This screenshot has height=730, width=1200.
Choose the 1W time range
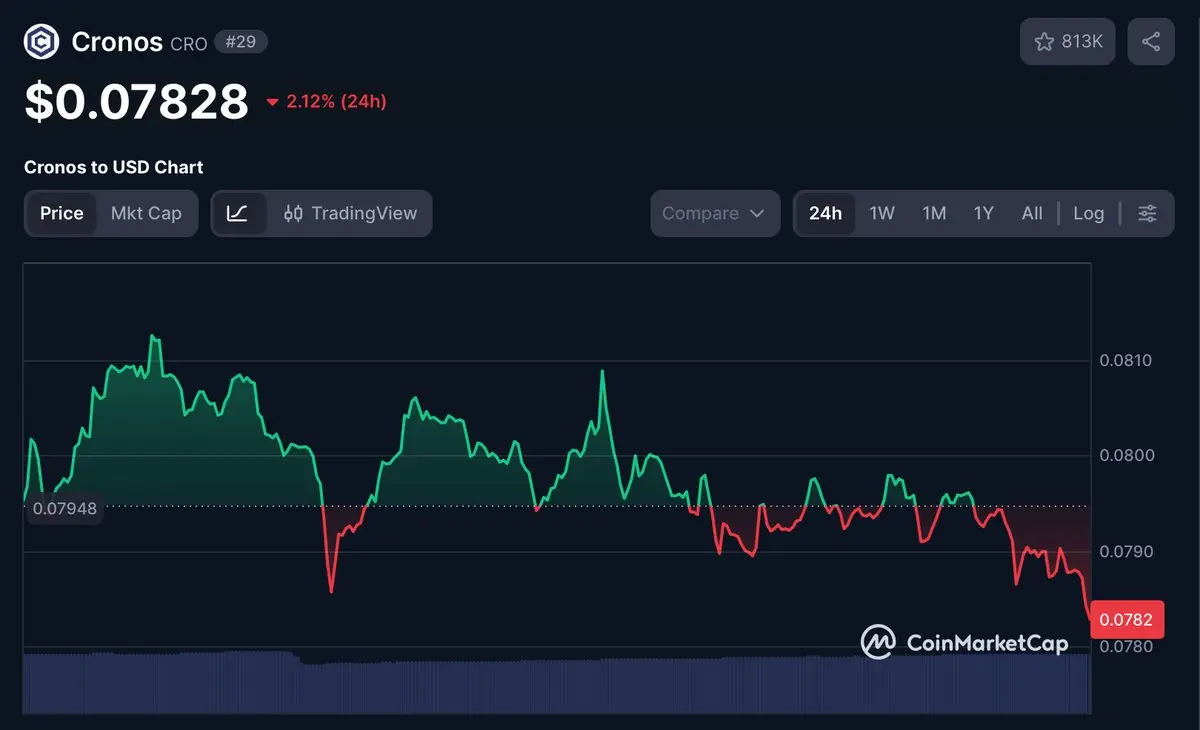tap(882, 213)
